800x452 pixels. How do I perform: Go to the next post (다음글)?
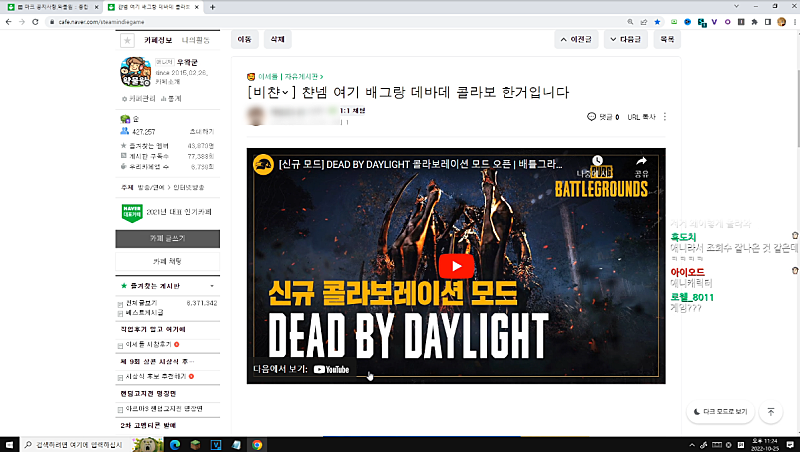tap(625, 40)
